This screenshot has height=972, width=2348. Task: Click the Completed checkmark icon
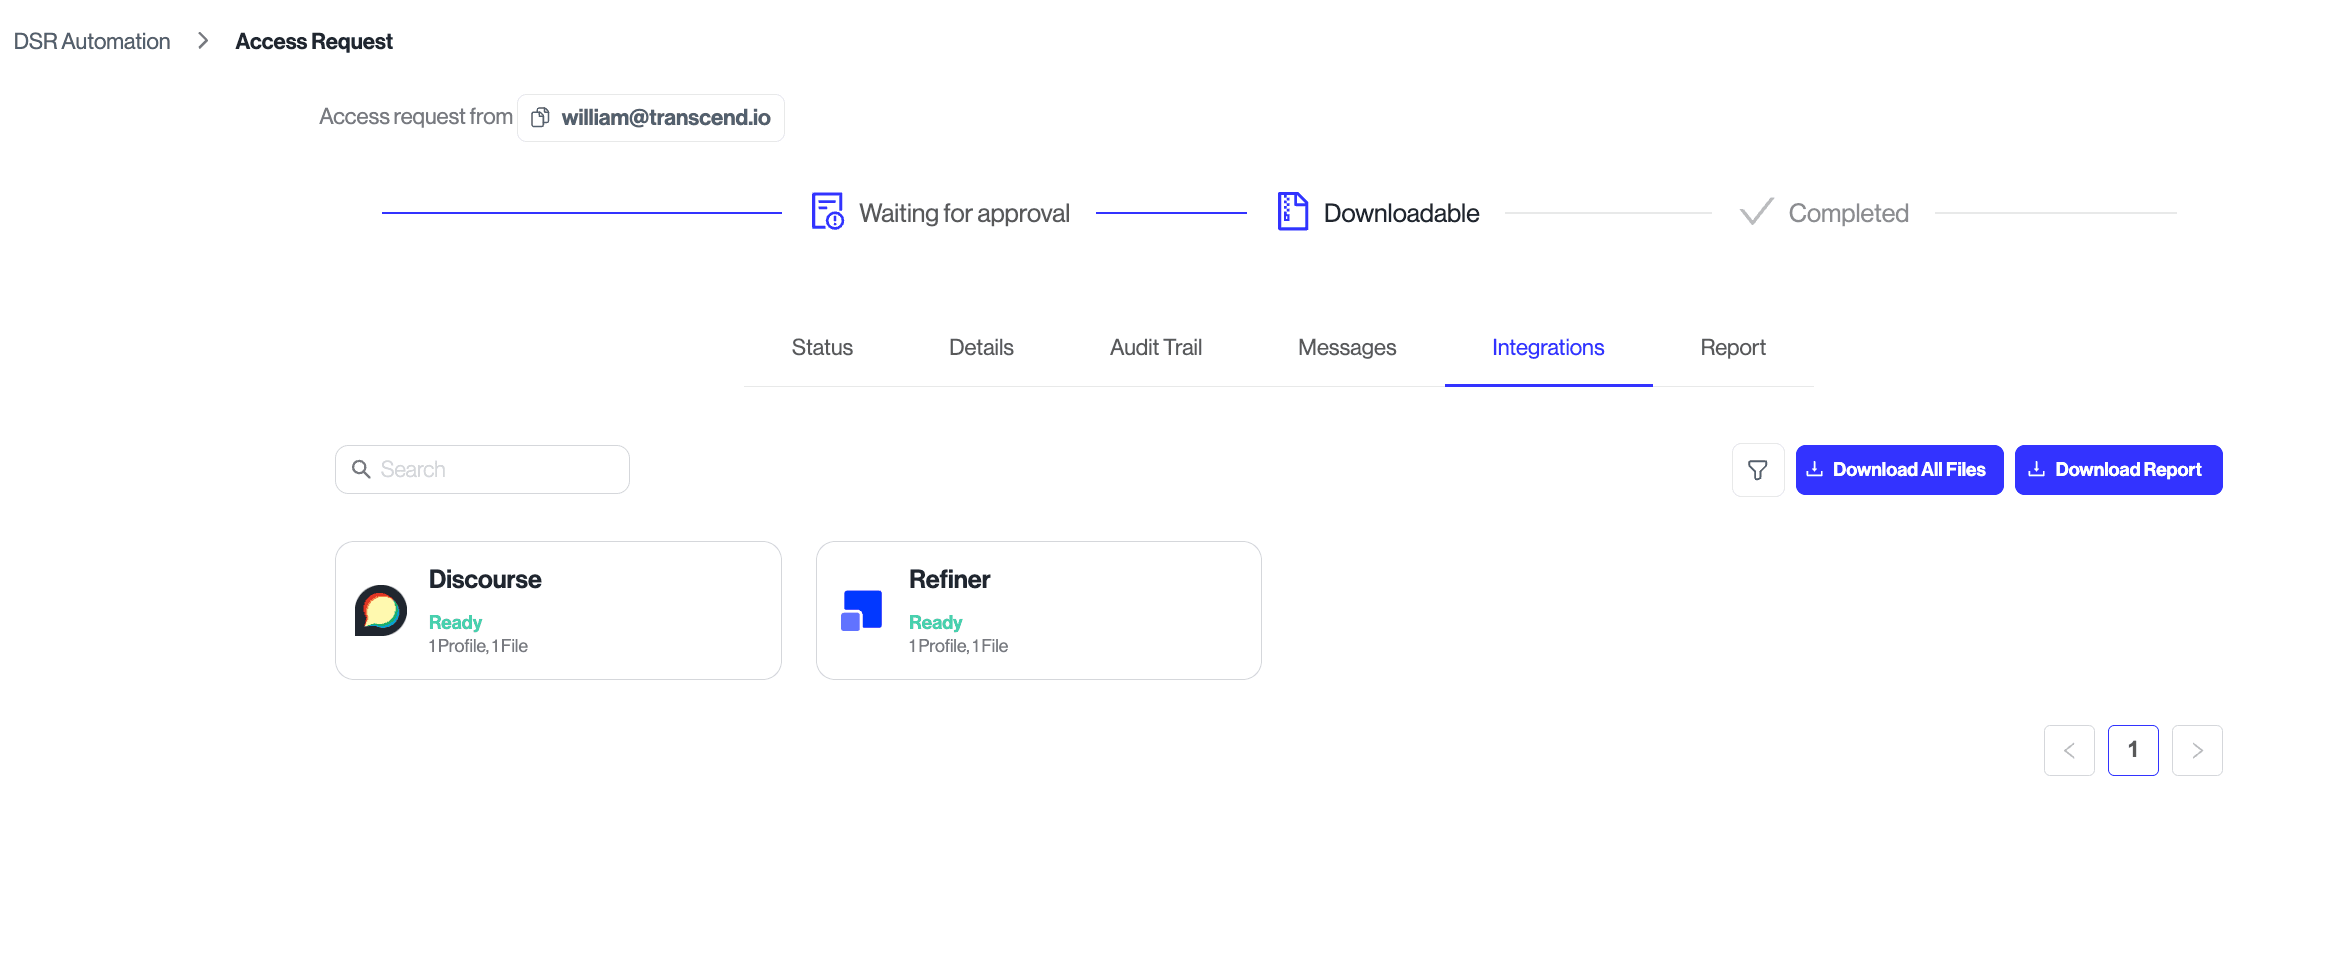point(1754,211)
